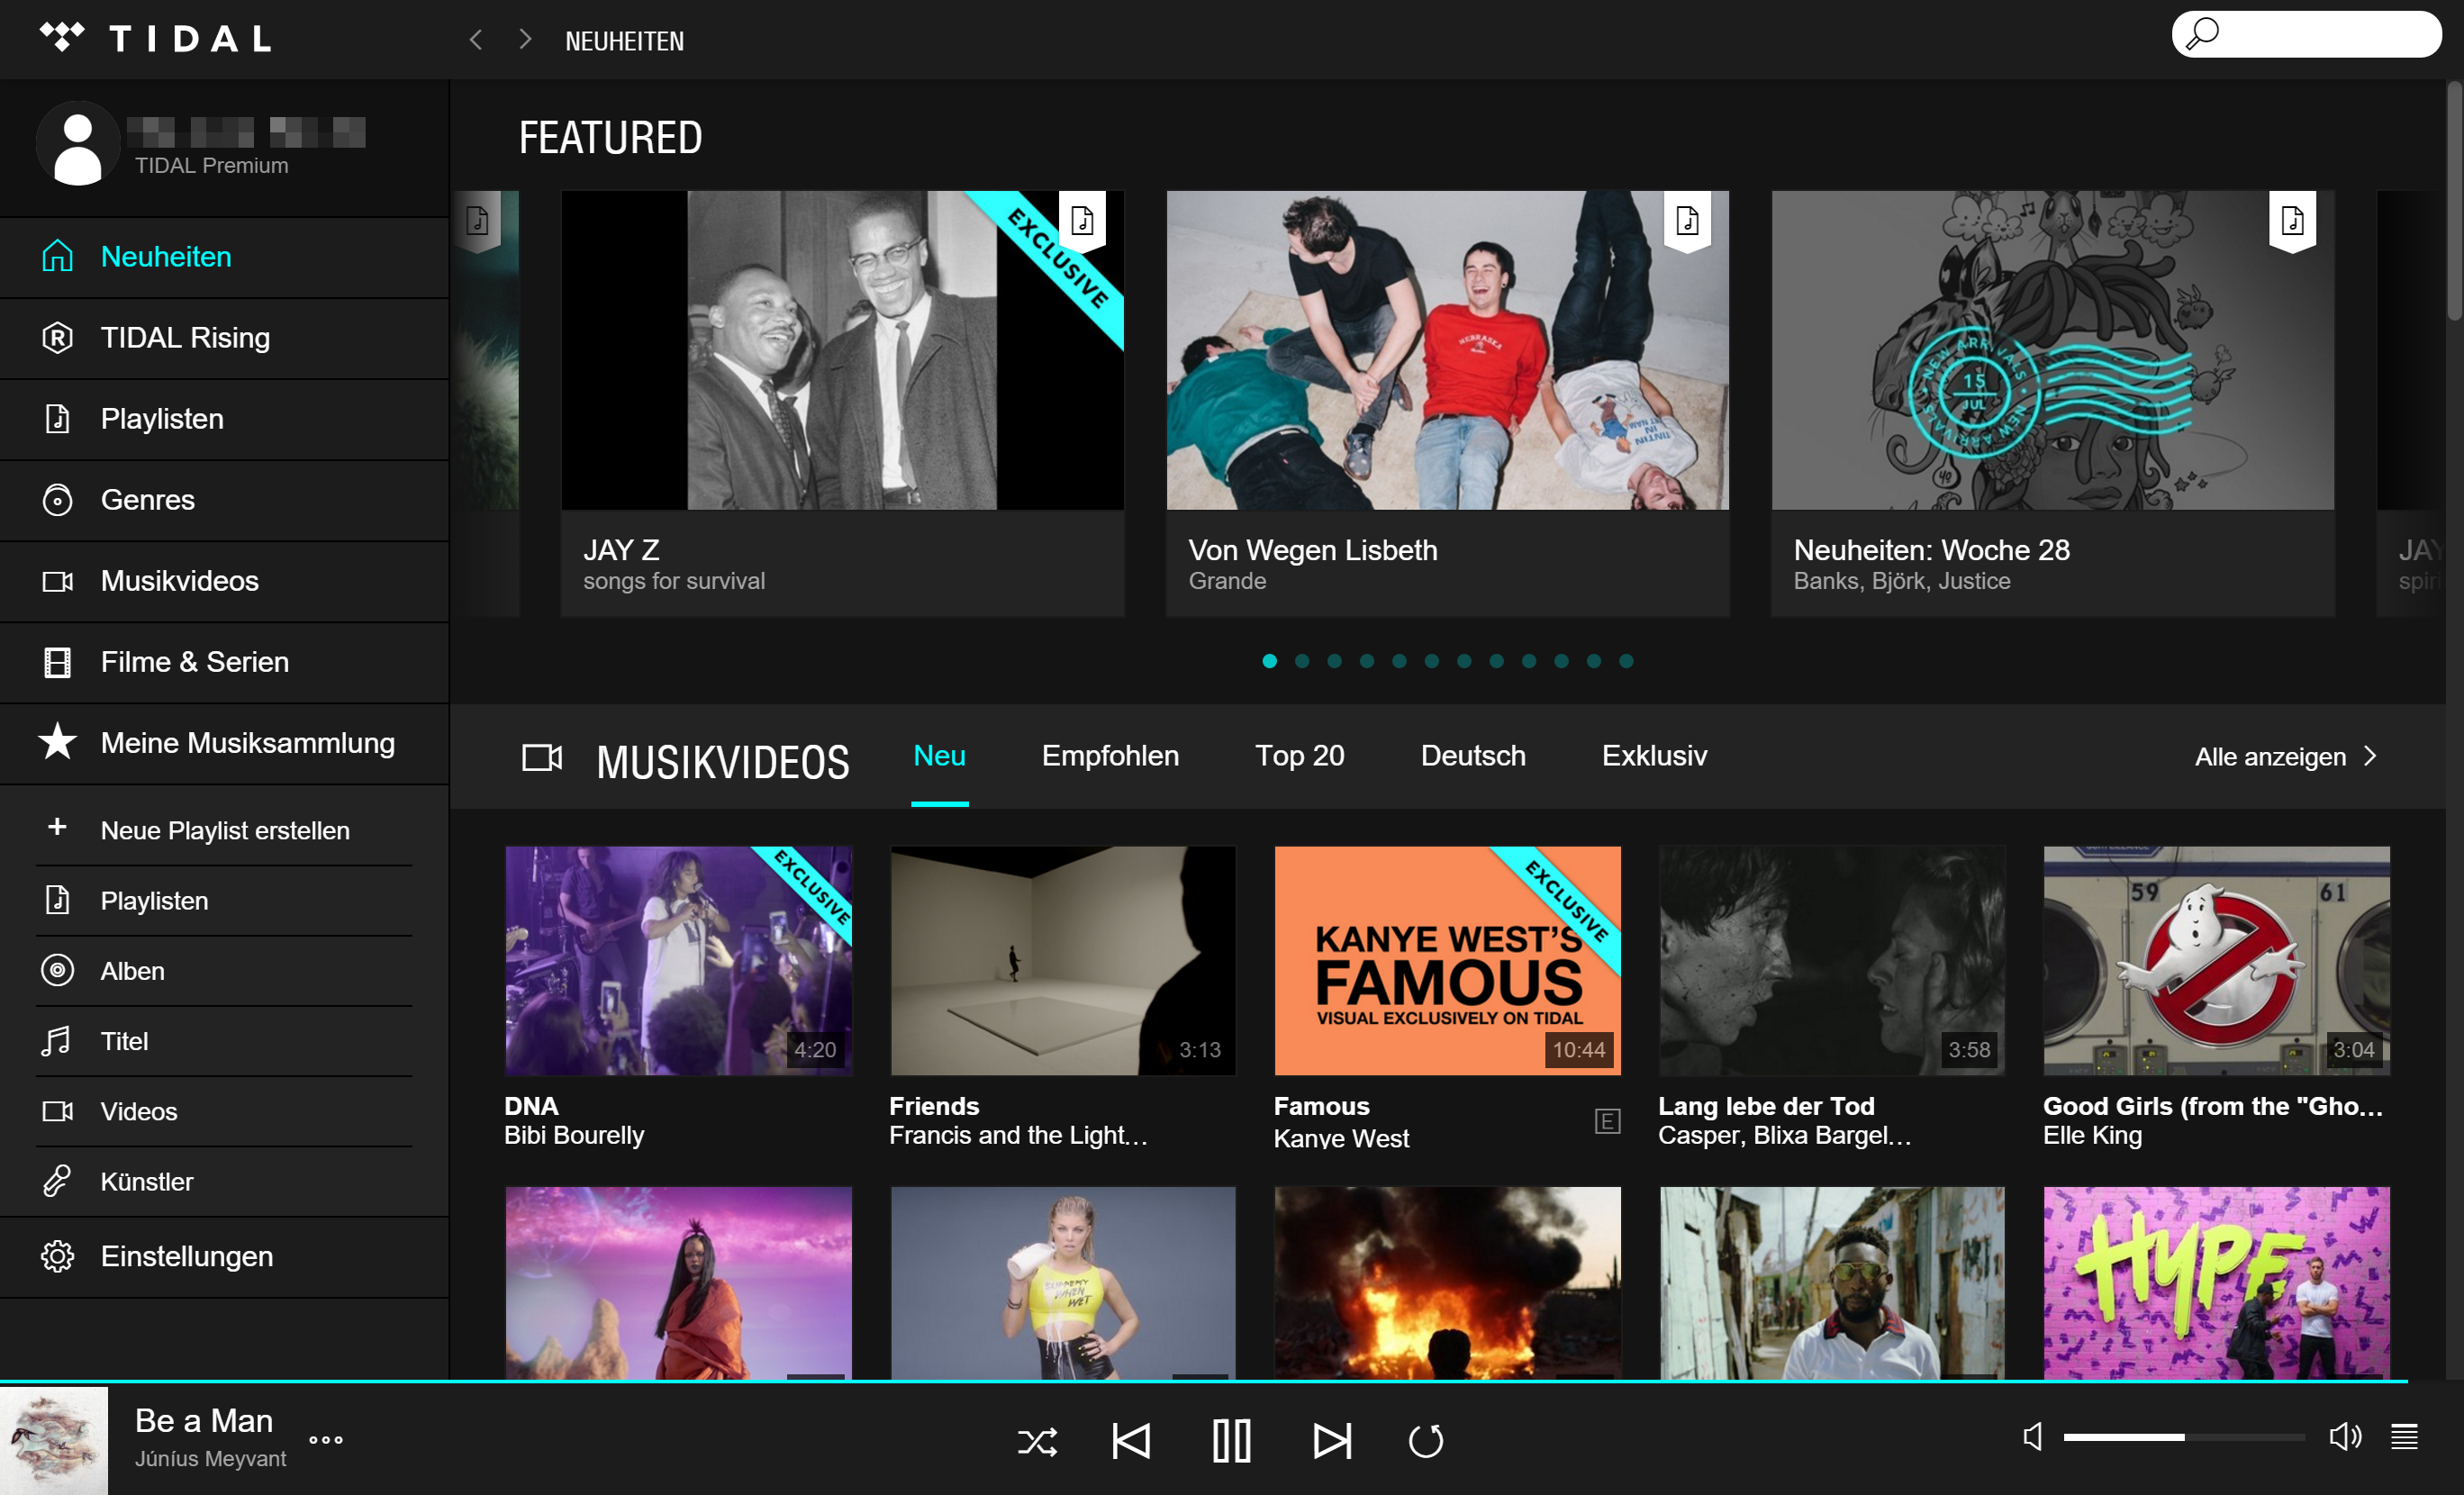2464x1495 pixels.
Task: Open Künstler in the sidebar
Action: 146,1181
